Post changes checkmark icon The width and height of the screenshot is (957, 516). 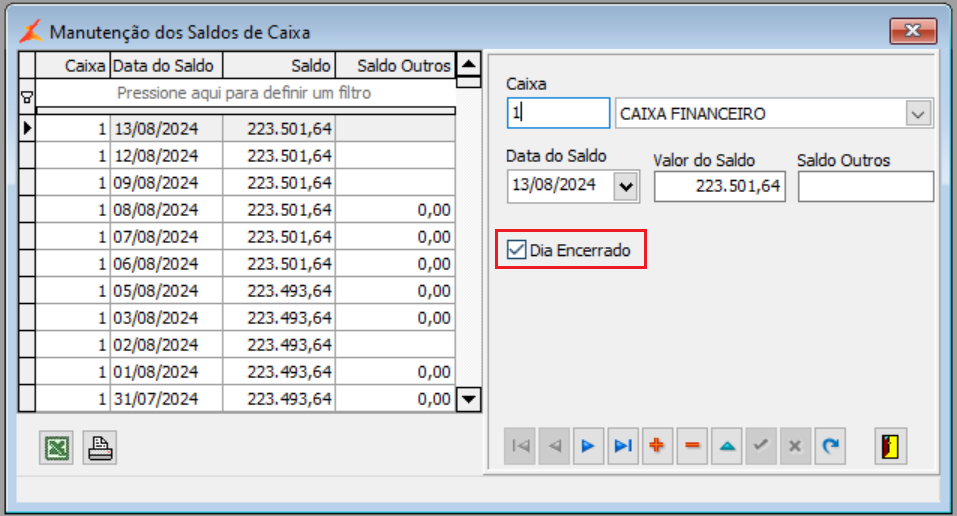[760, 446]
